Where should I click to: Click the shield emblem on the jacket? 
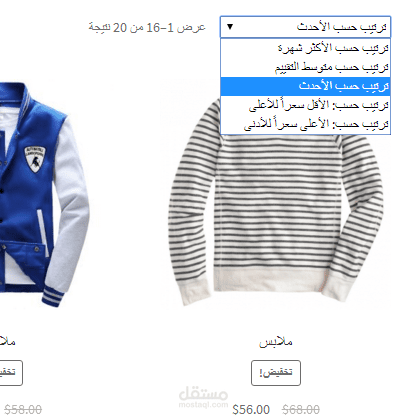[x=35, y=159]
